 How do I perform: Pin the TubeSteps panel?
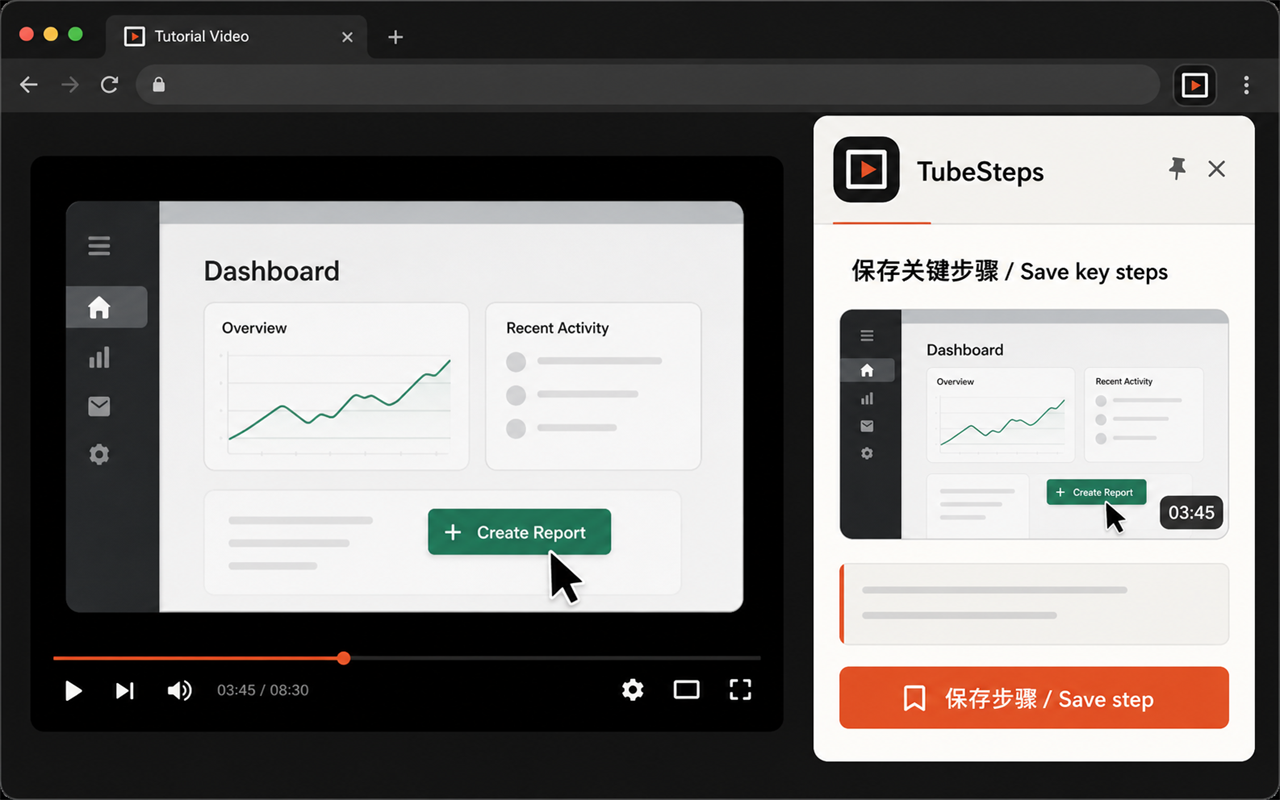pos(1178,169)
